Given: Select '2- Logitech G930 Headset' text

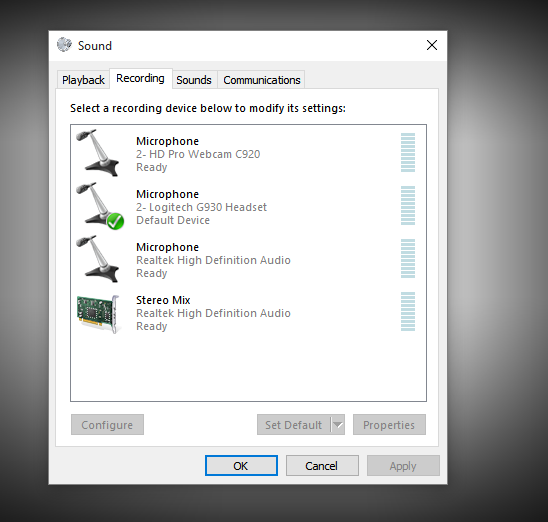Looking at the screenshot, I should (x=201, y=207).
